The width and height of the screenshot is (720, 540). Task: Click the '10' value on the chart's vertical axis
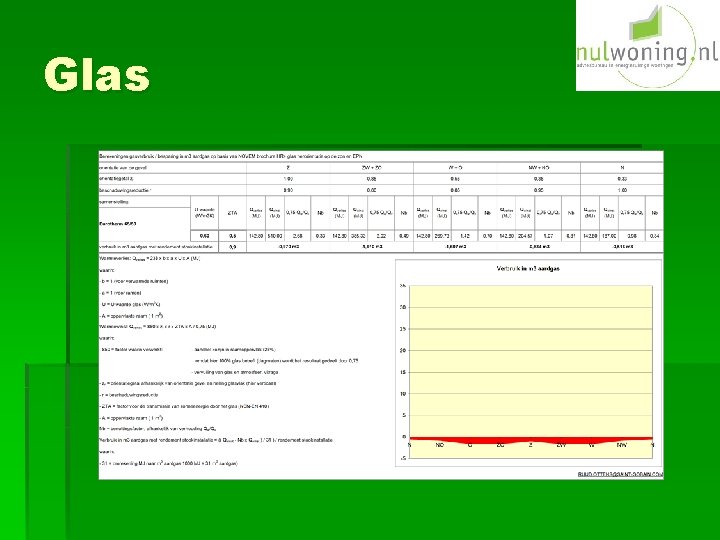pyautogui.click(x=403, y=394)
